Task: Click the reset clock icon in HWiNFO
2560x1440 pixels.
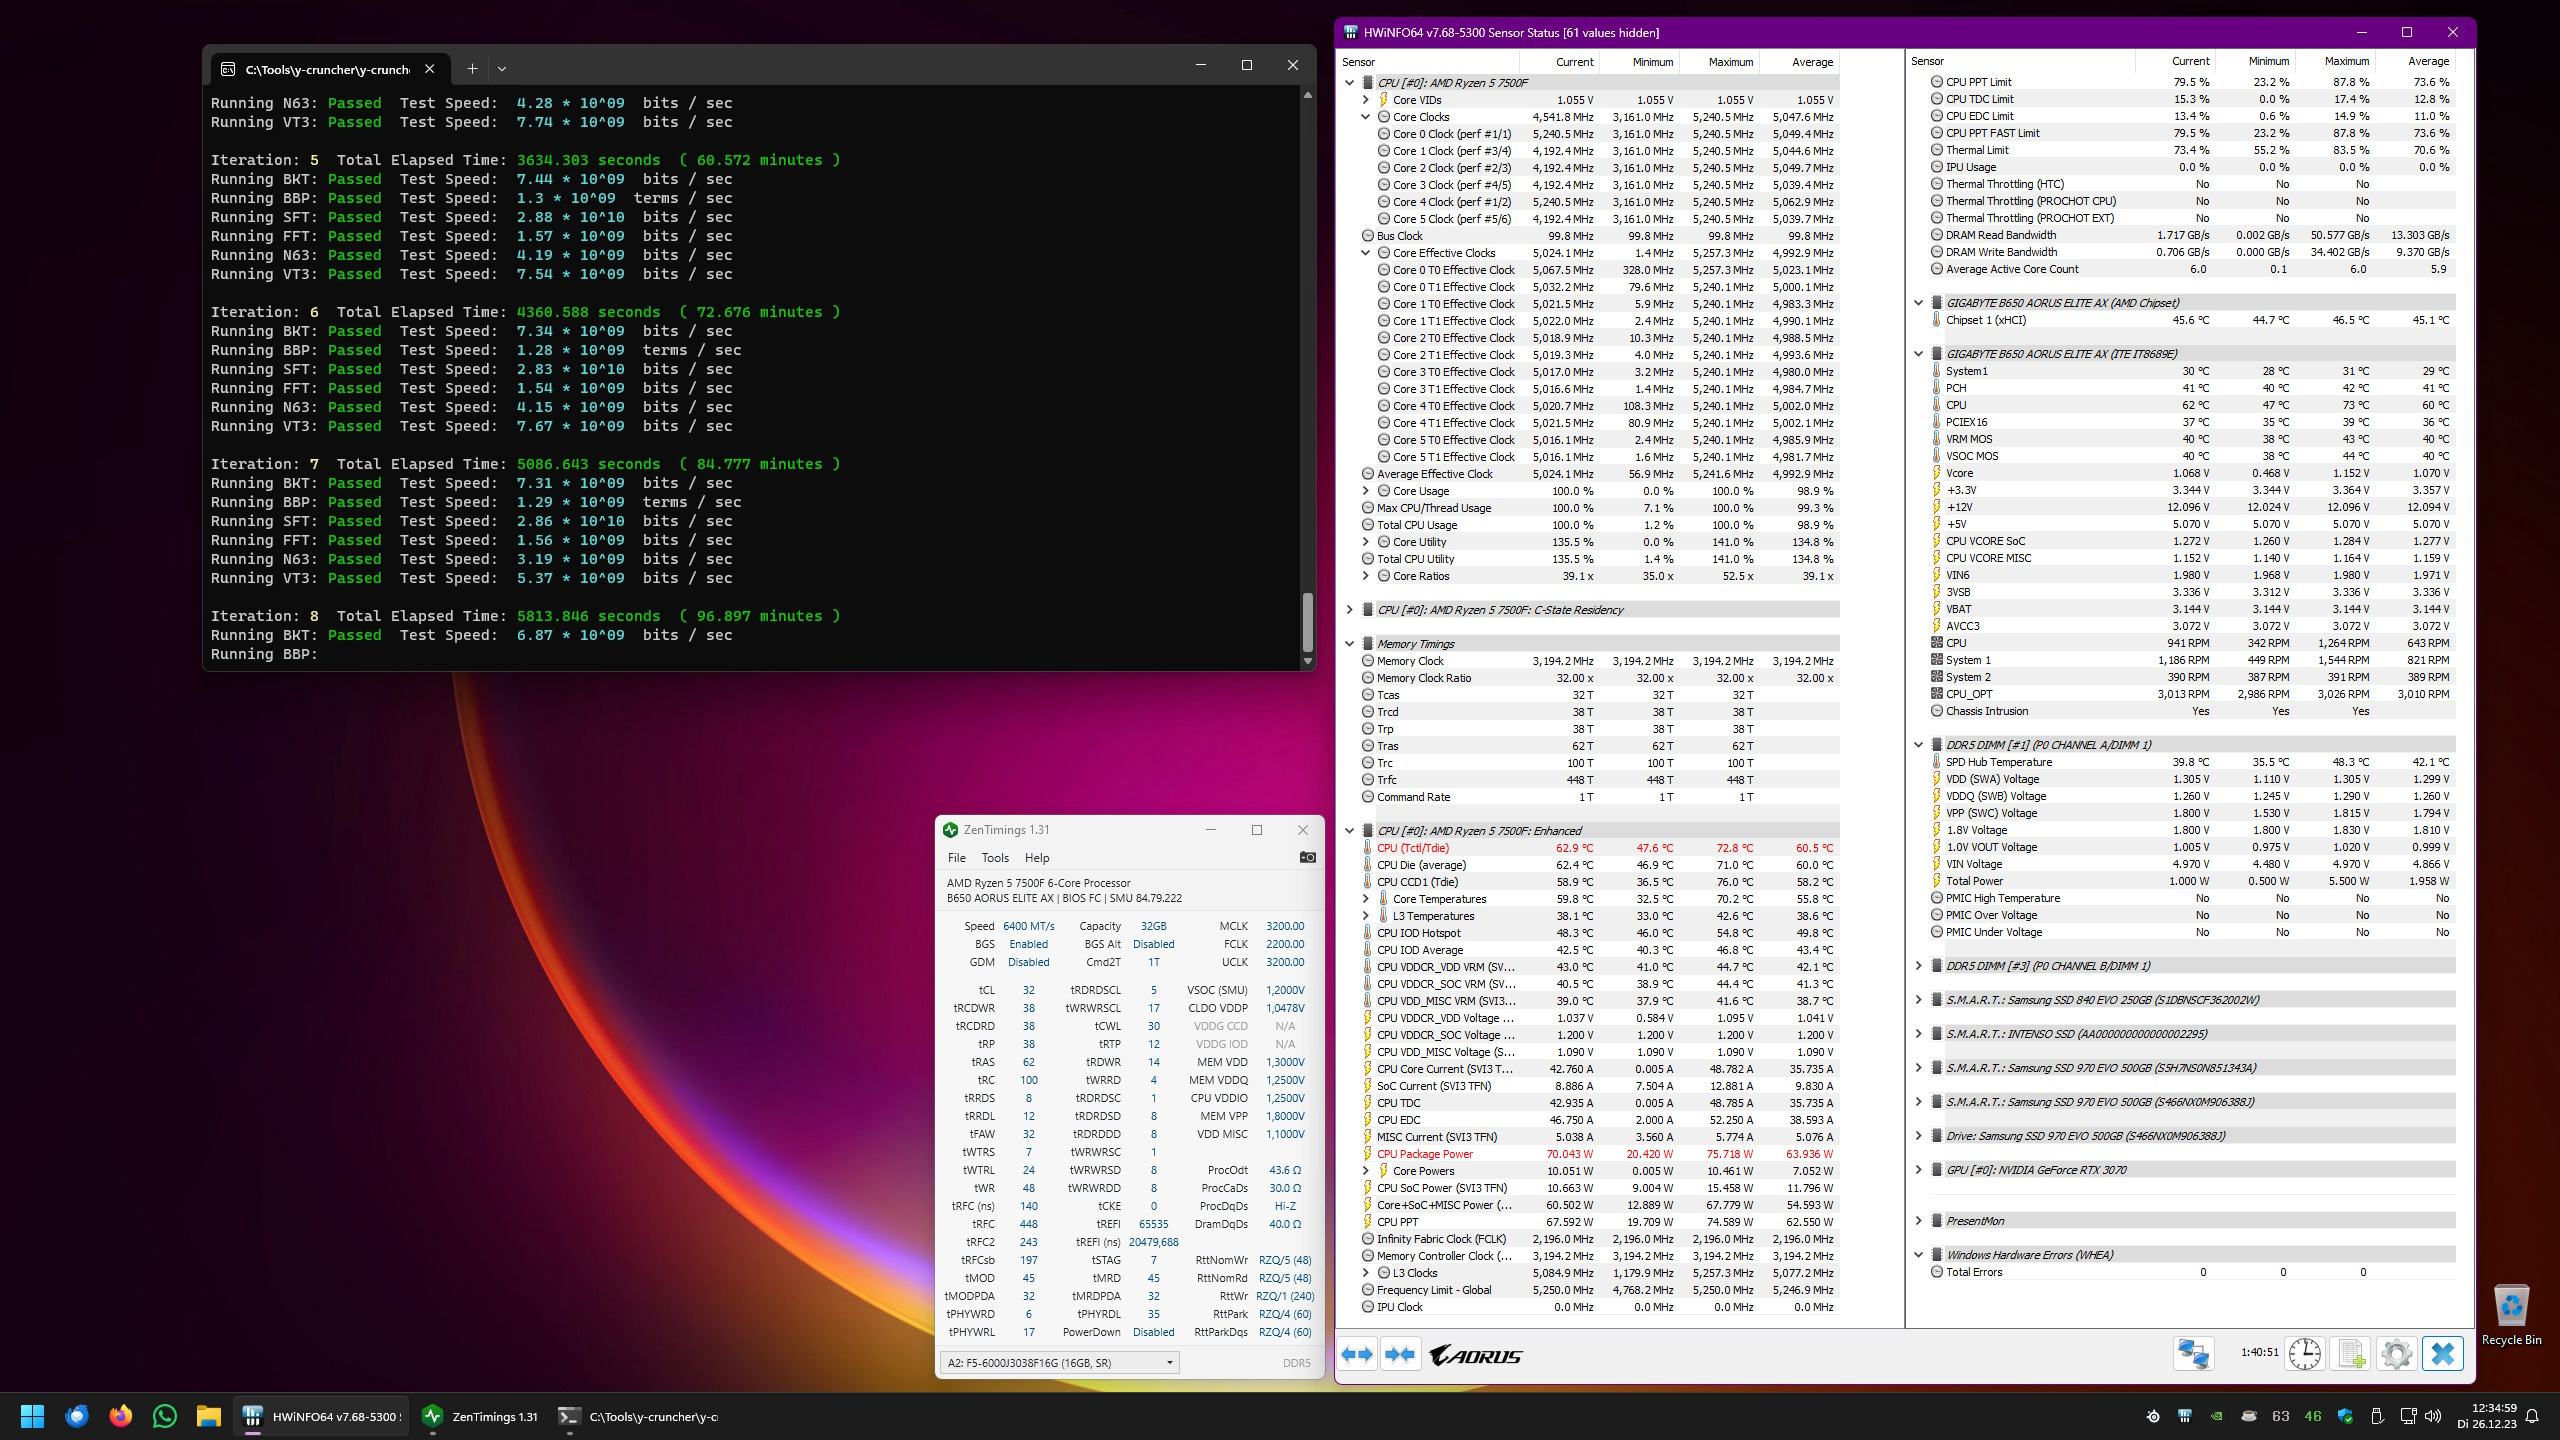Action: click(2304, 1354)
